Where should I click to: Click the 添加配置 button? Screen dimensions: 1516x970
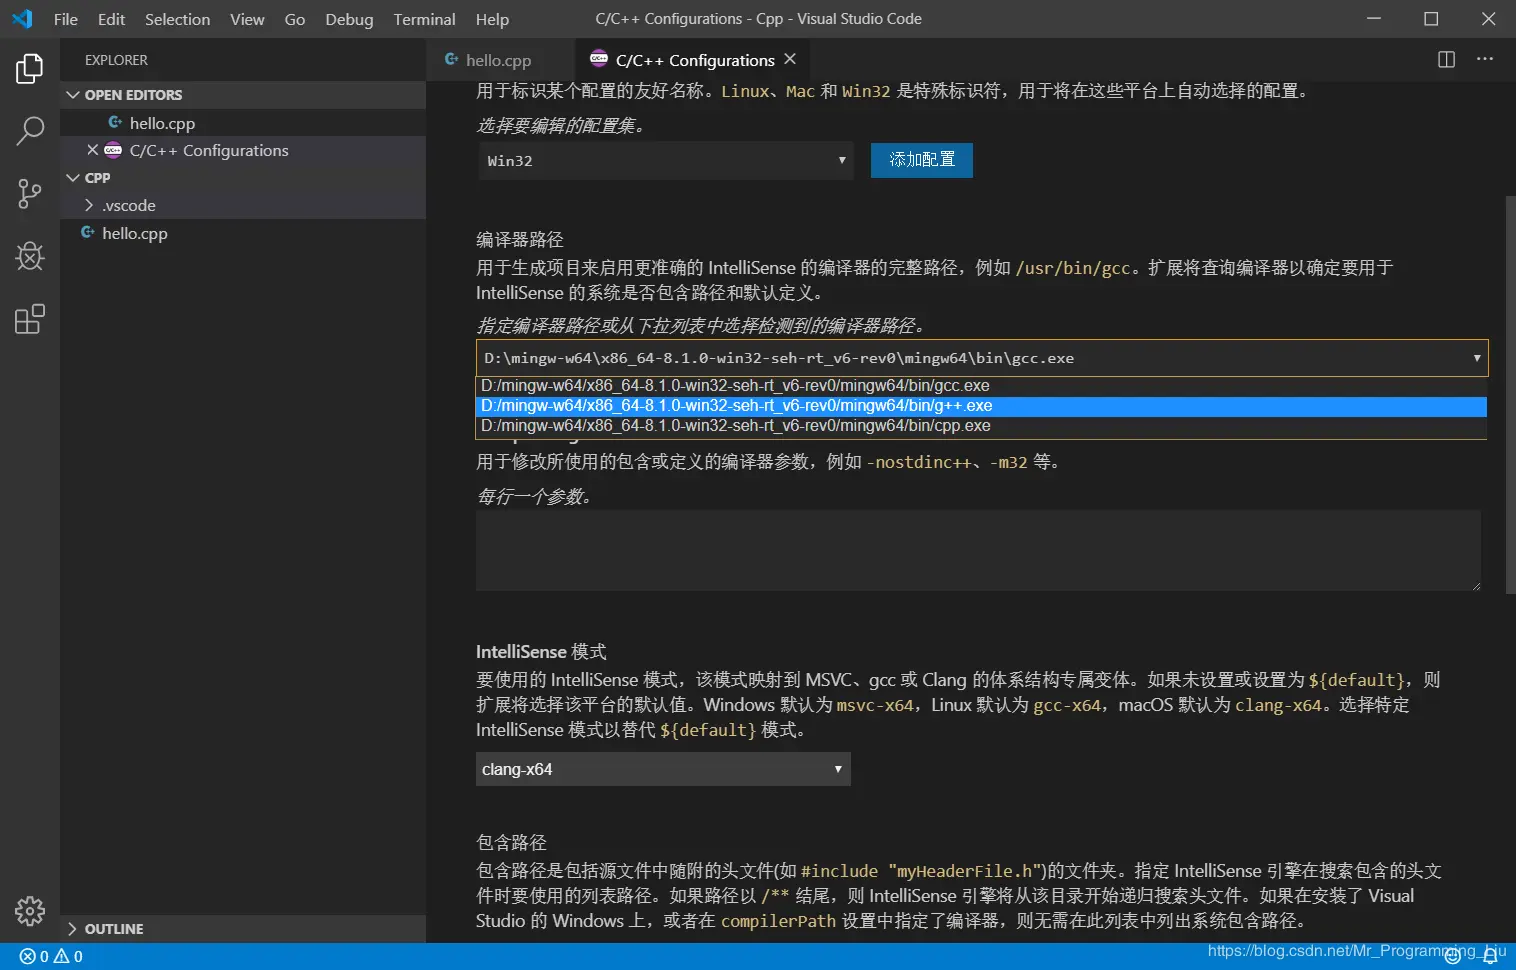(922, 160)
